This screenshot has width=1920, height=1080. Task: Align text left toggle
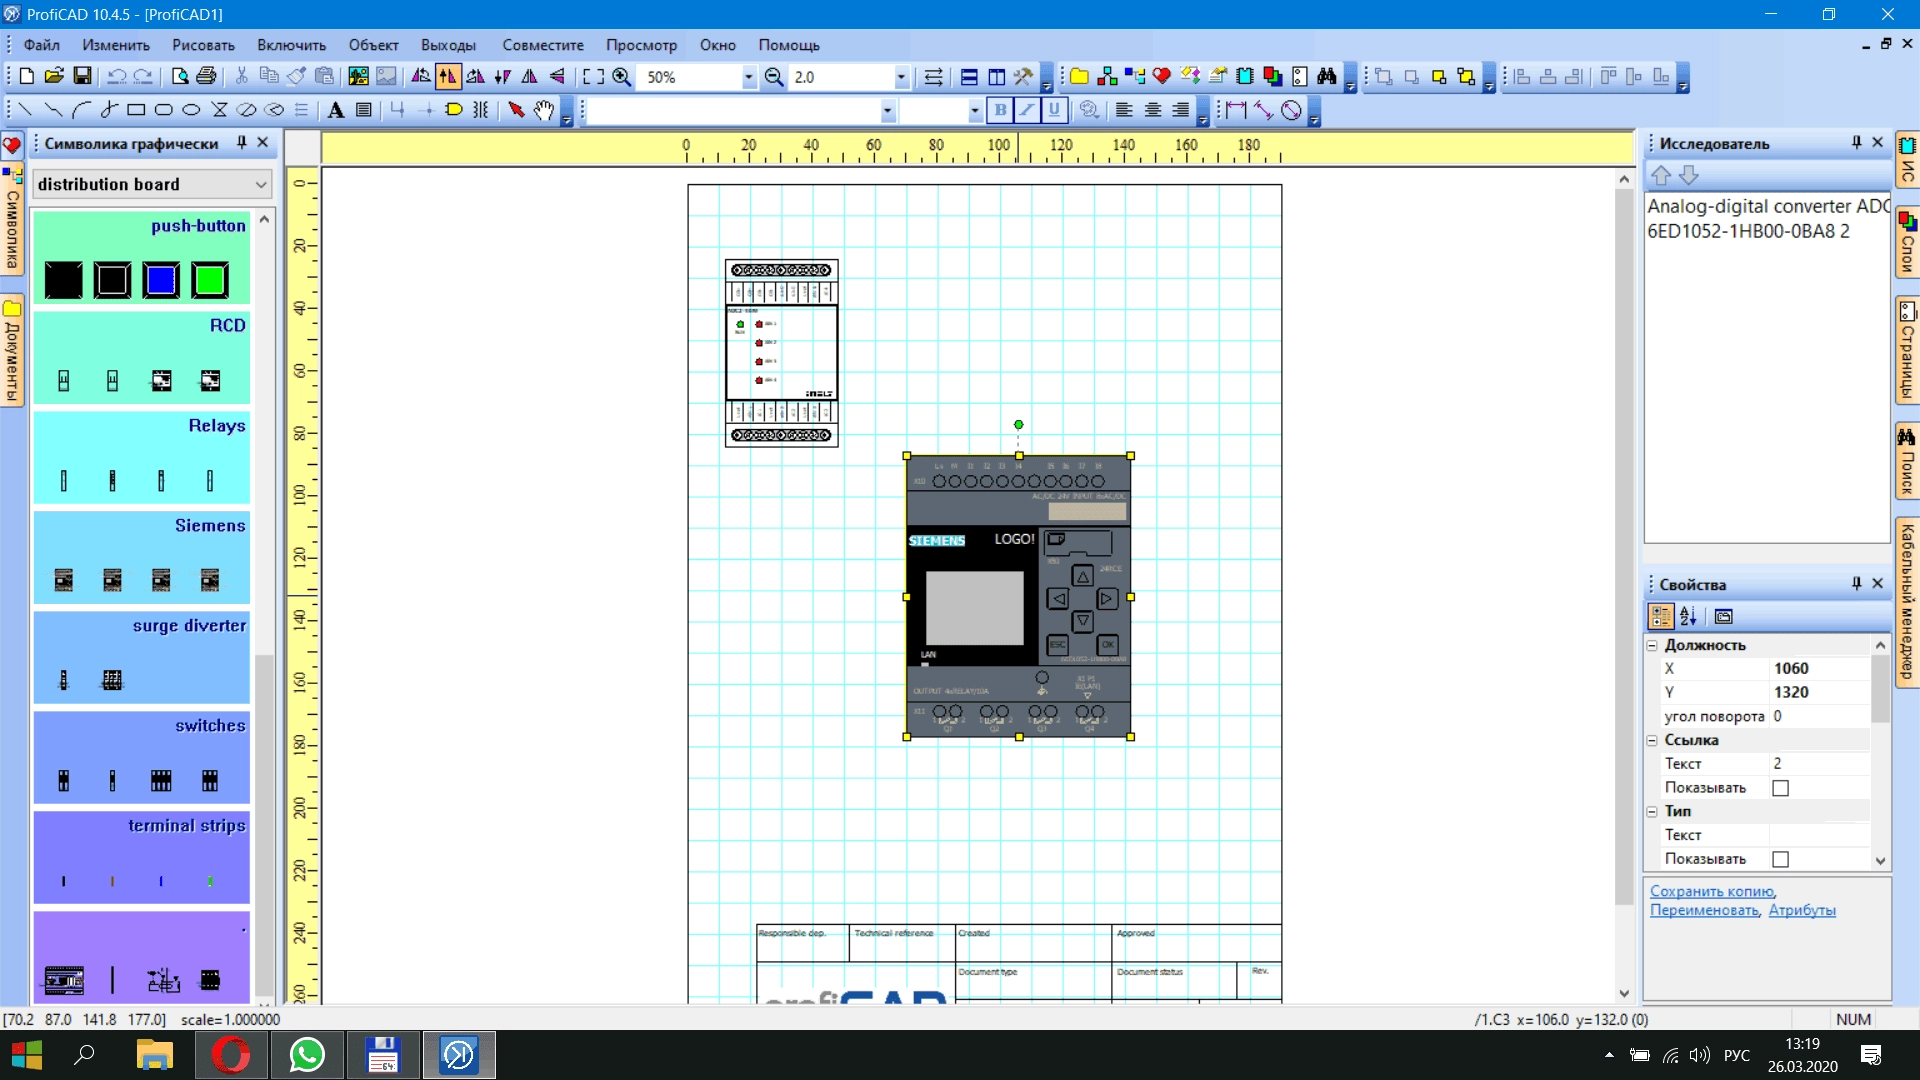[x=1124, y=110]
